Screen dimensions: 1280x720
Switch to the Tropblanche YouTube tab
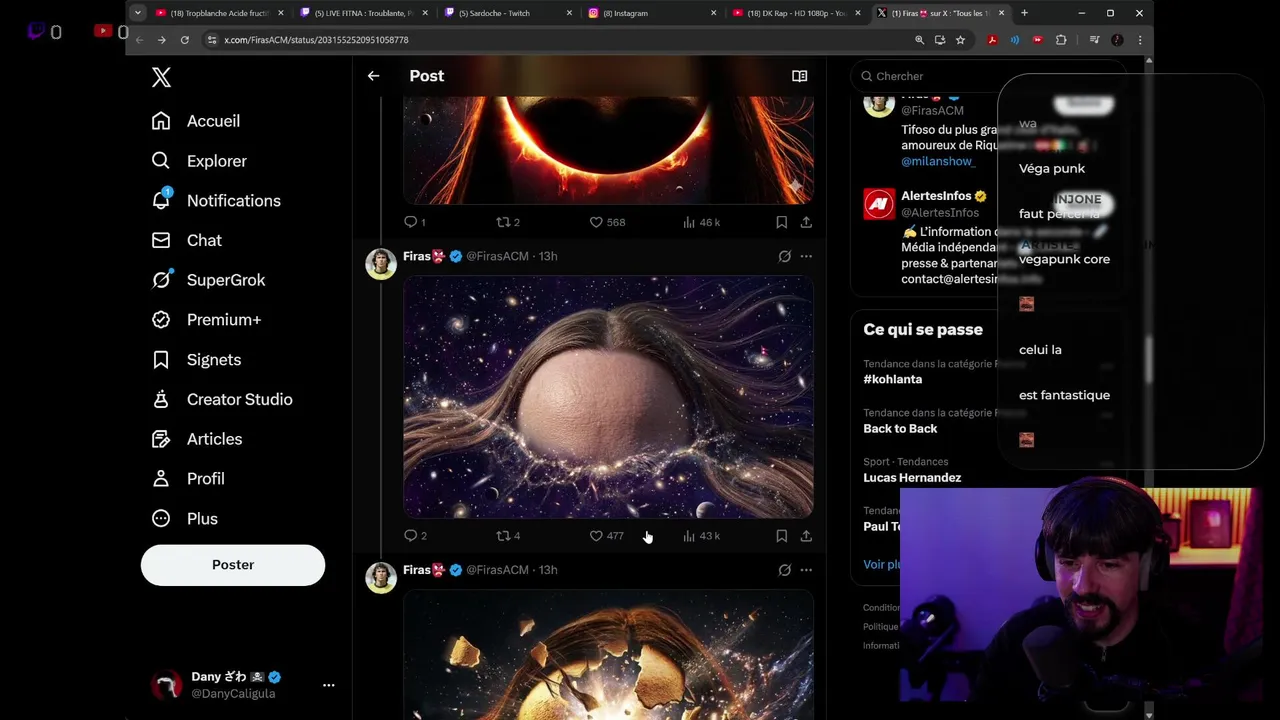click(219, 13)
